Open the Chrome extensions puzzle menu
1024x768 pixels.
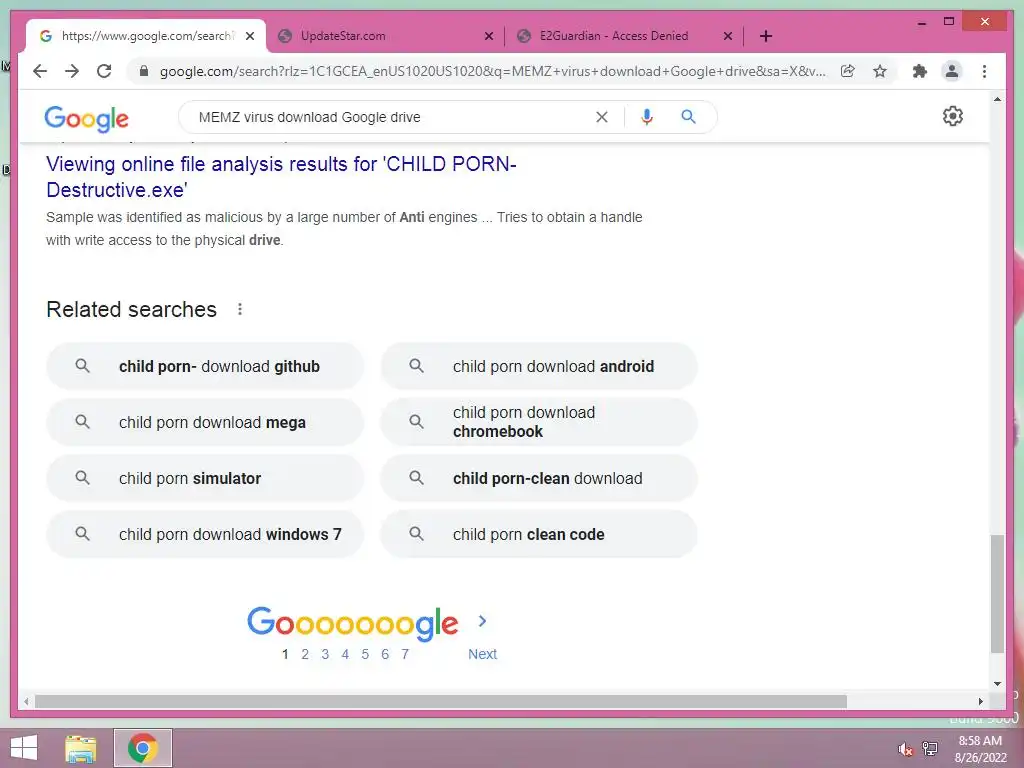coord(920,71)
